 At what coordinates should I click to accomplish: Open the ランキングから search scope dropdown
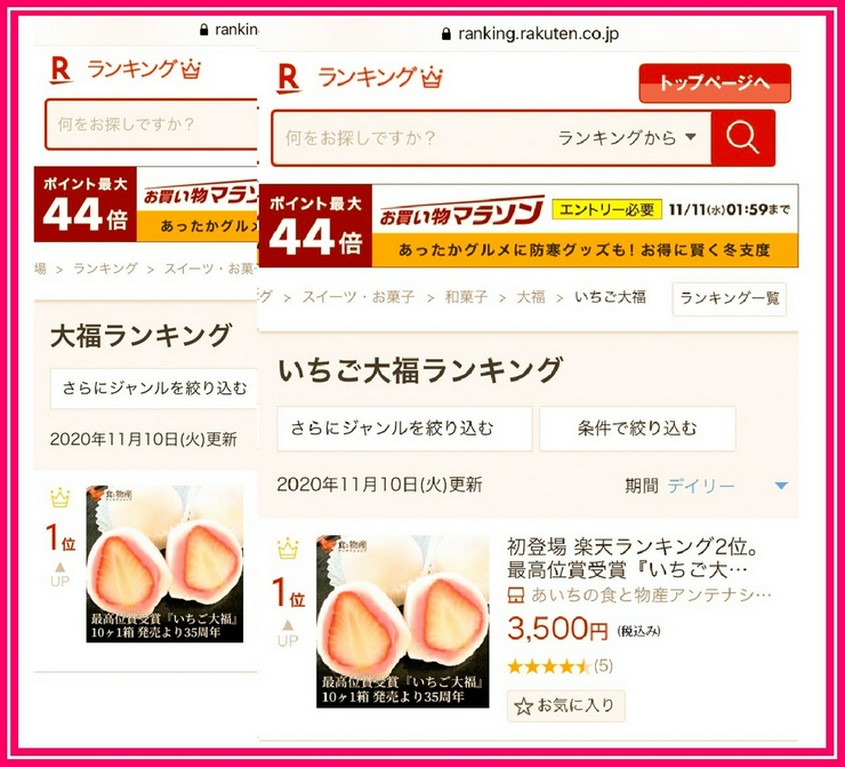627,138
